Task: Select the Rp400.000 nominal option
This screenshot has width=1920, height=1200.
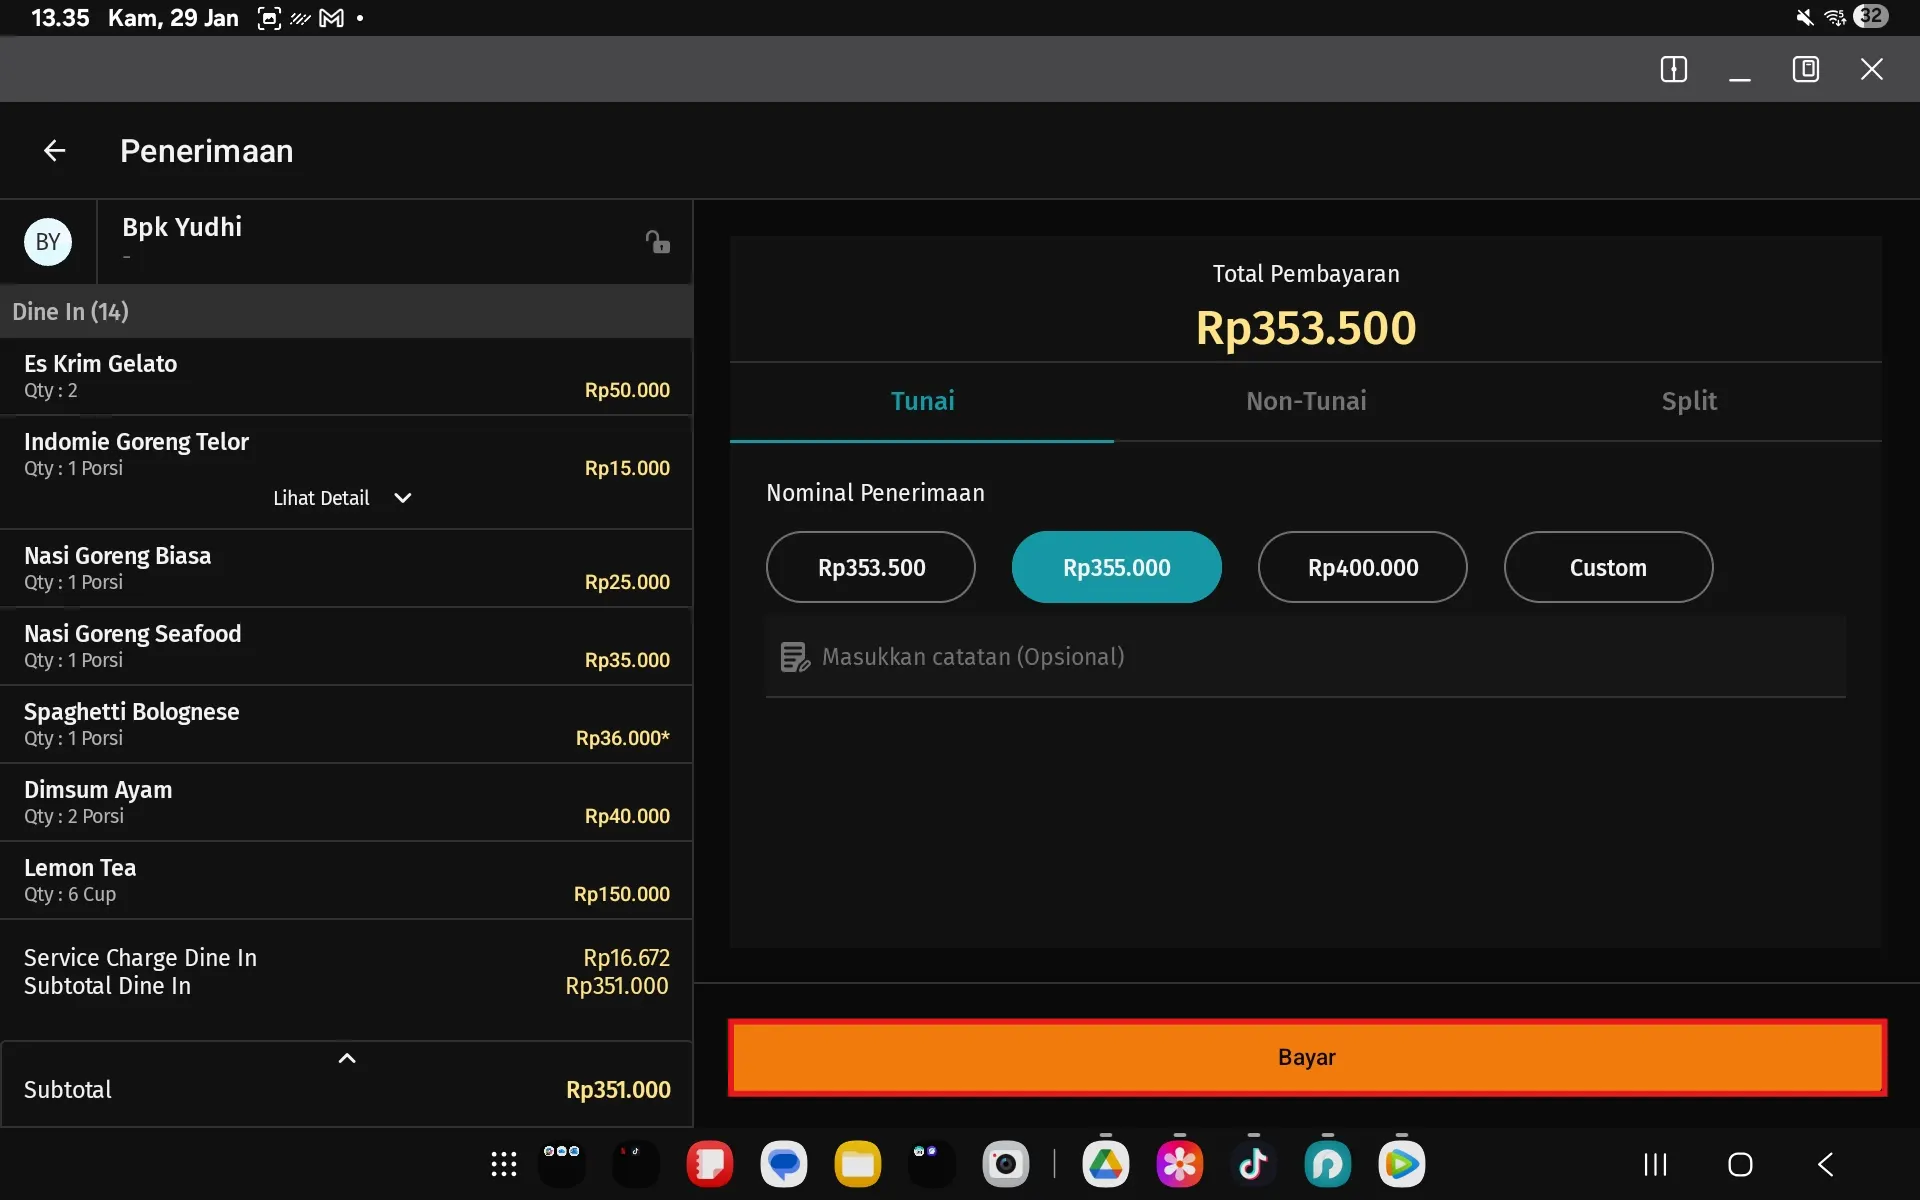Action: click(1362, 567)
